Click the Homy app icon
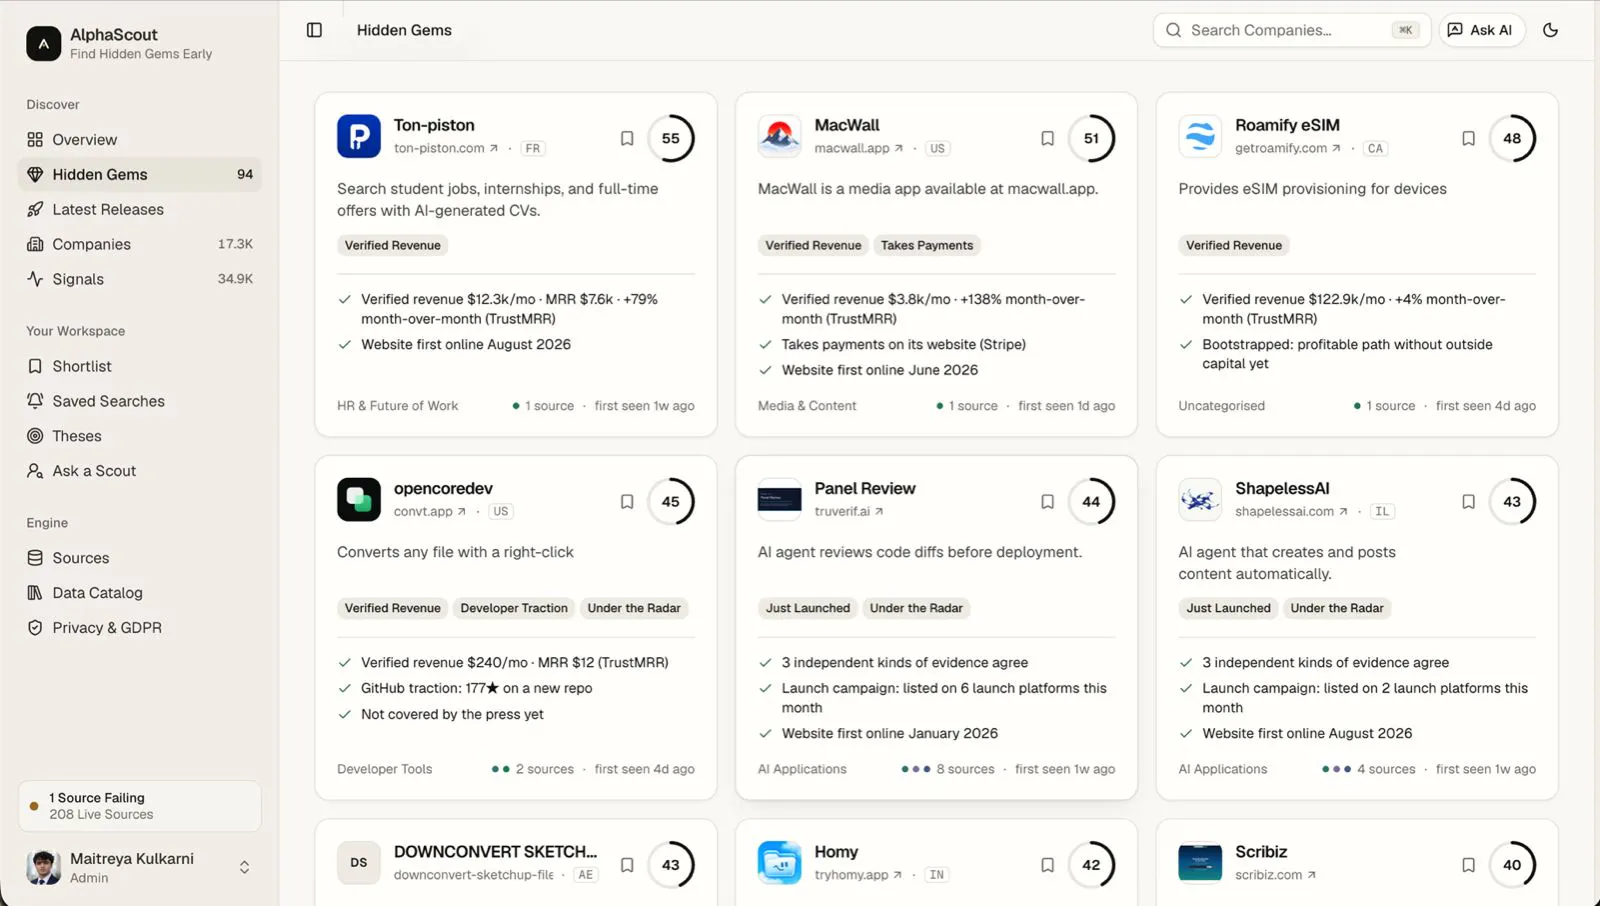Viewport: 1600px width, 906px height. click(779, 862)
